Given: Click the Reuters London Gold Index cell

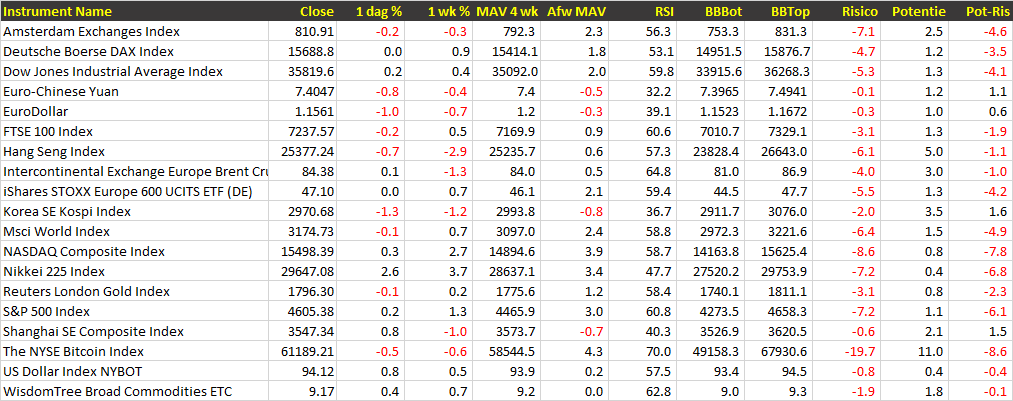Looking at the screenshot, I should [87, 292].
